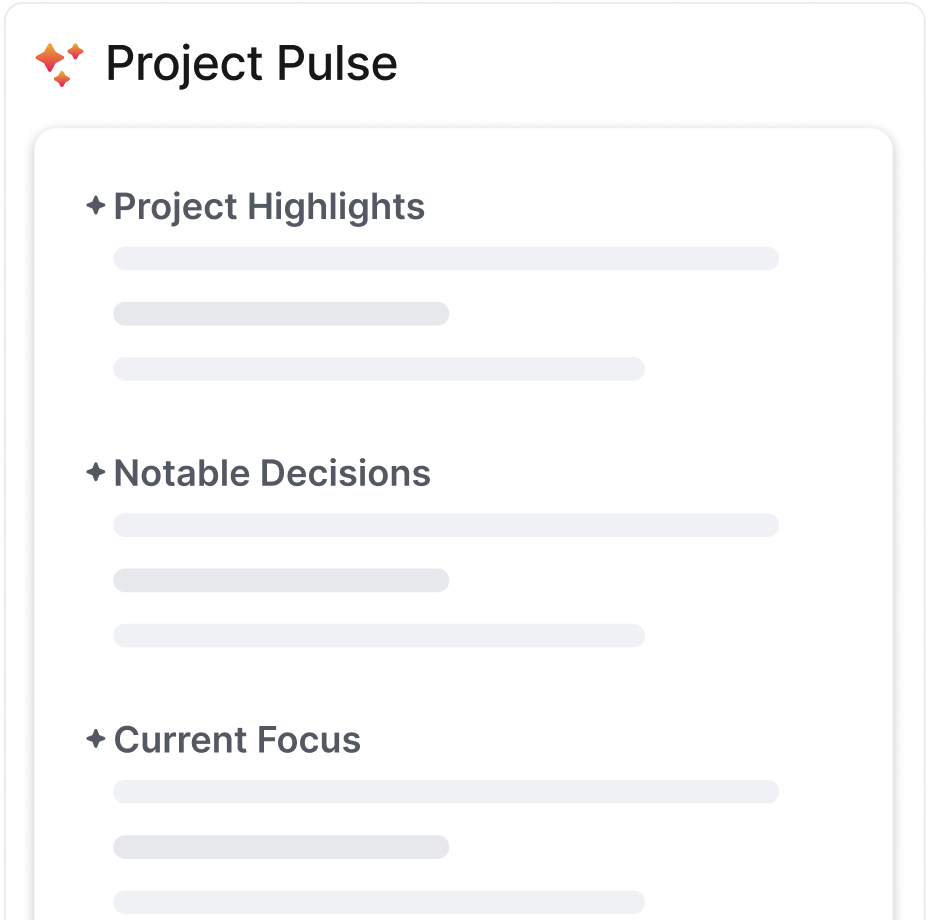Click the sparkle icon beside Project Highlights

[96, 206]
